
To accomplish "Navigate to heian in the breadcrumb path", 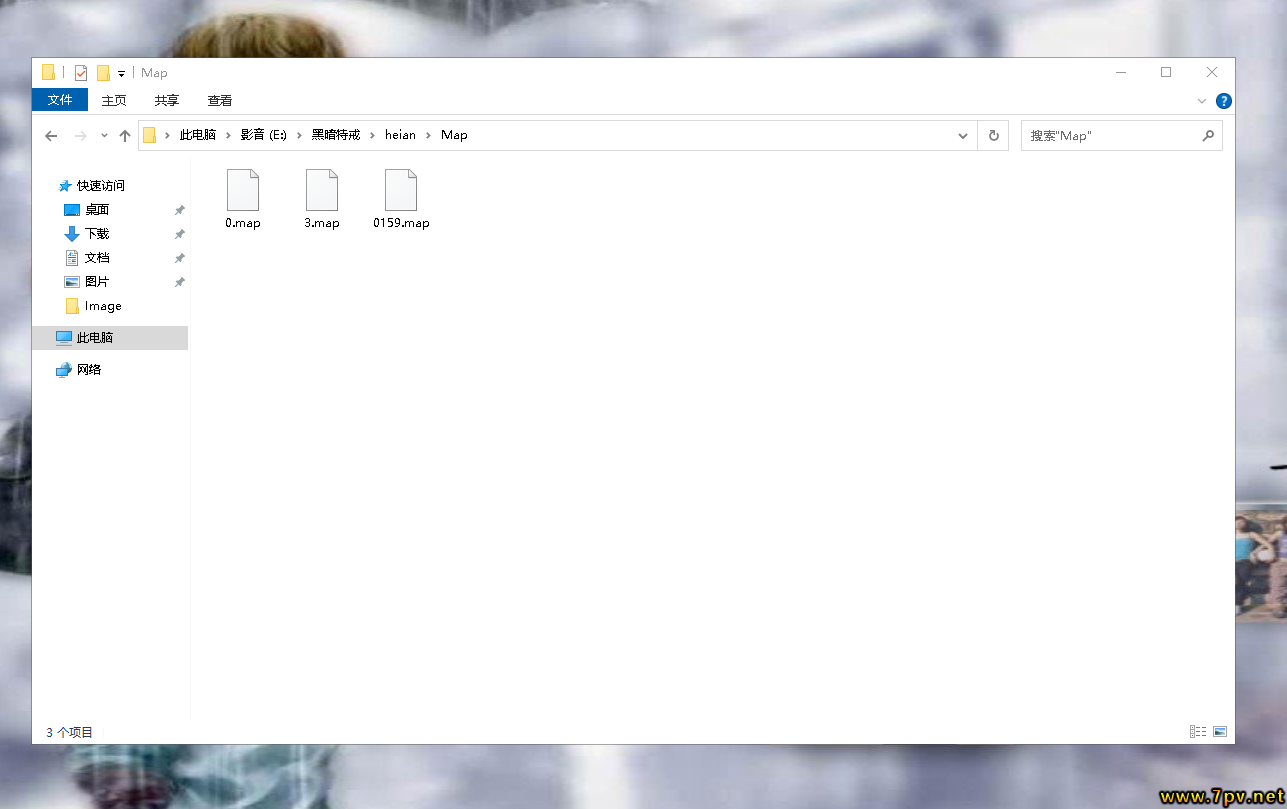I will pyautogui.click(x=400, y=135).
